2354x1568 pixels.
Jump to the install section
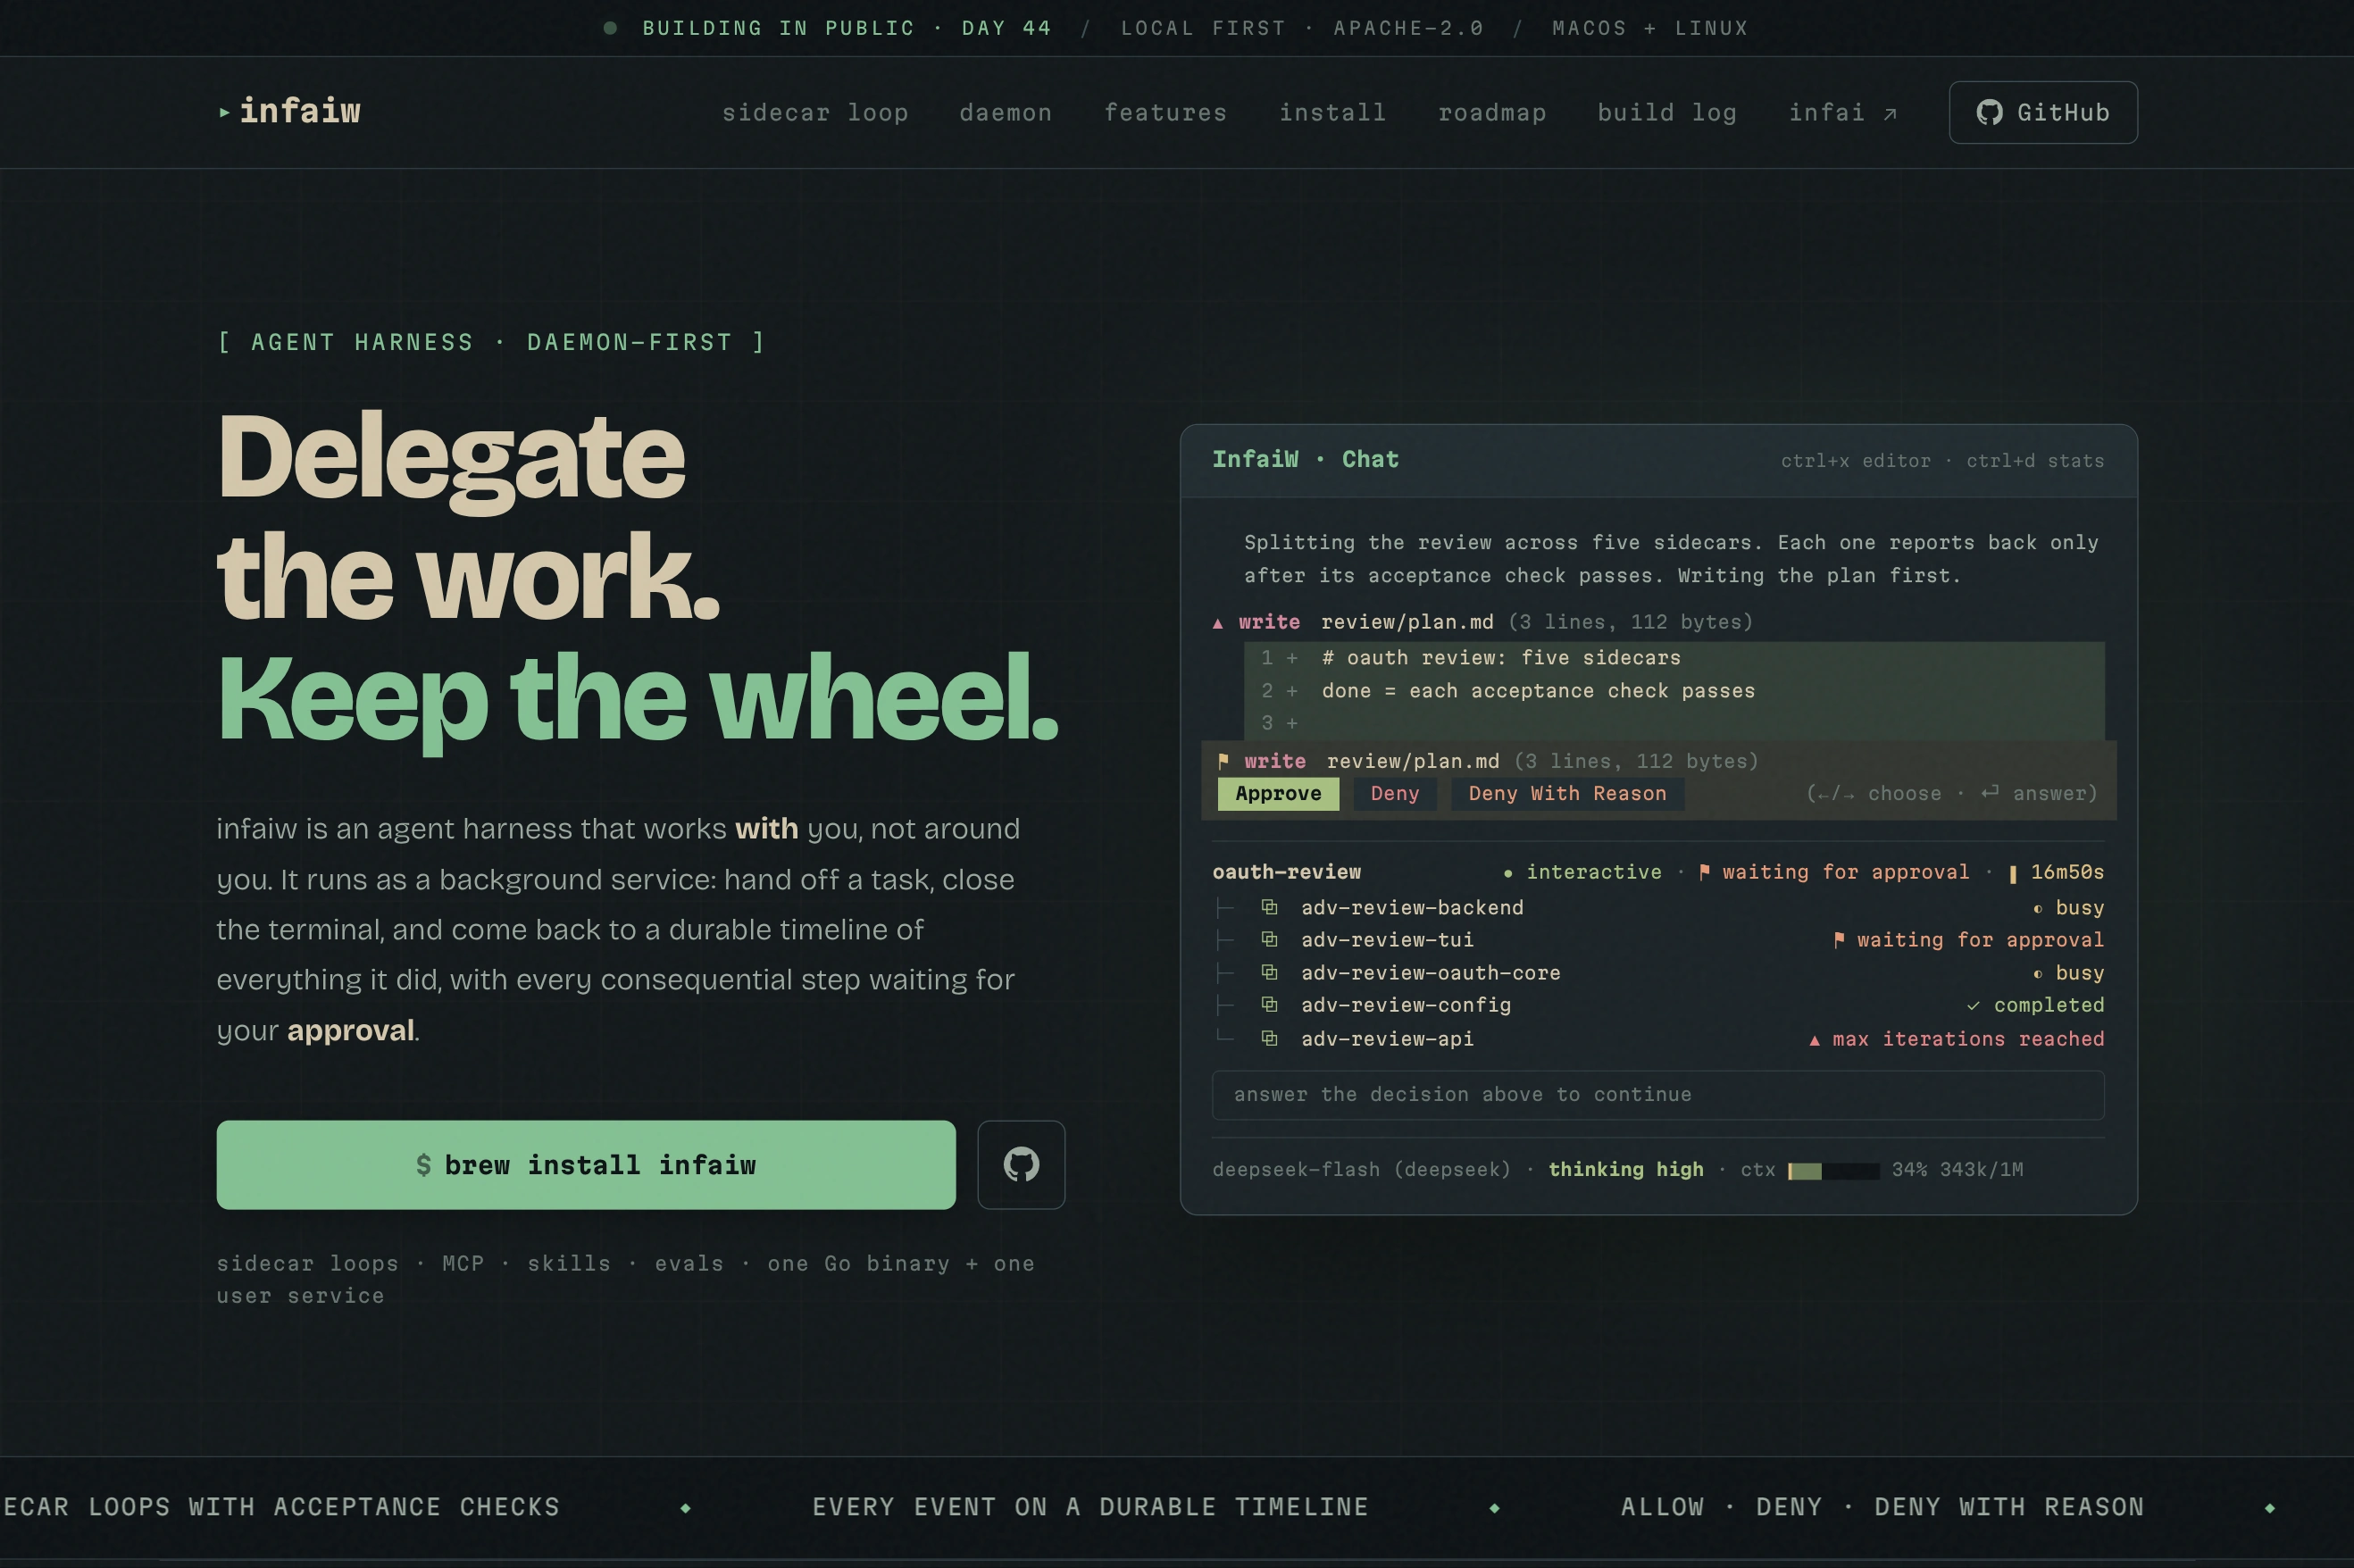coord(1332,113)
